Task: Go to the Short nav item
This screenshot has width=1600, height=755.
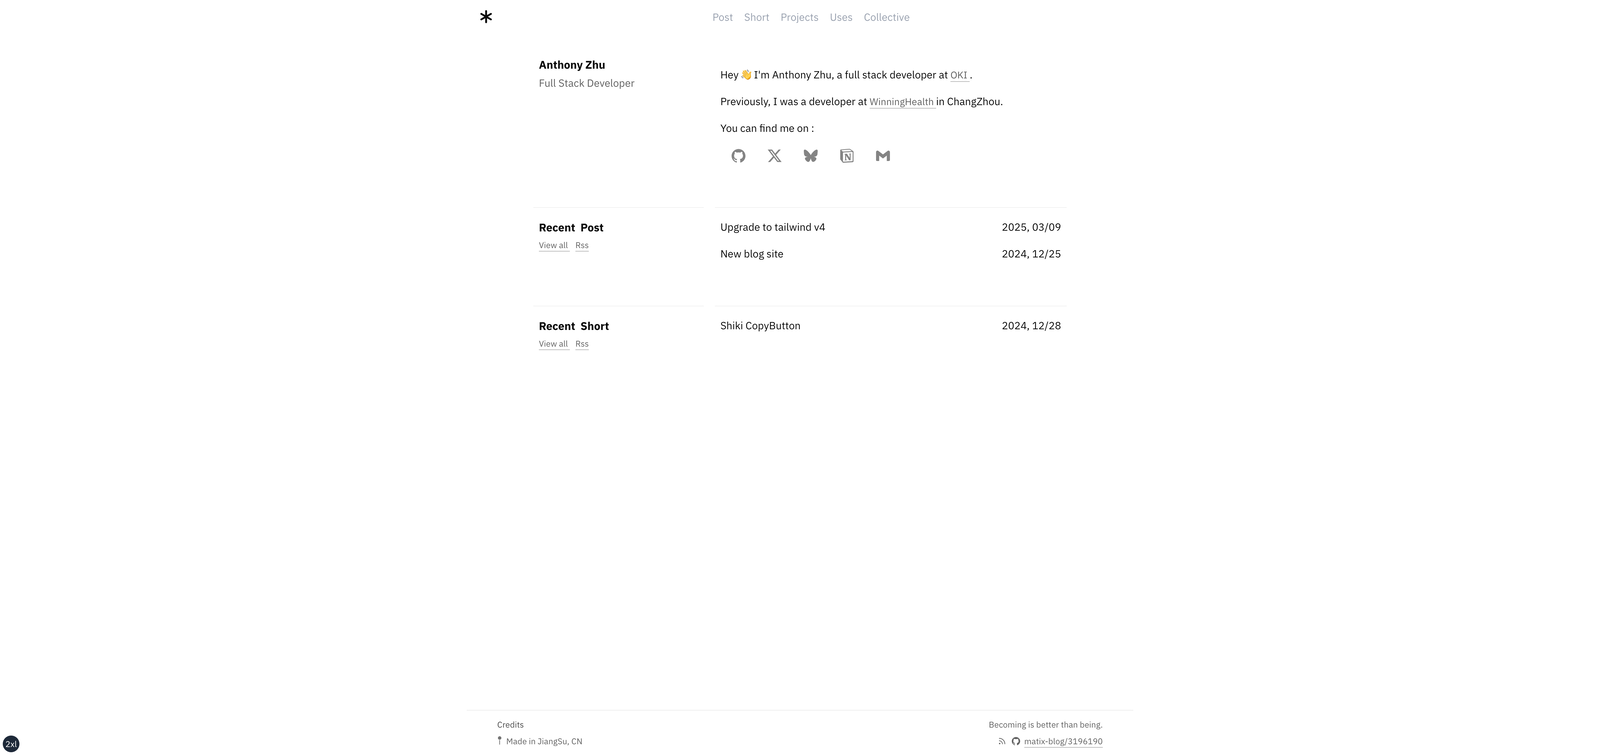Action: click(x=756, y=18)
